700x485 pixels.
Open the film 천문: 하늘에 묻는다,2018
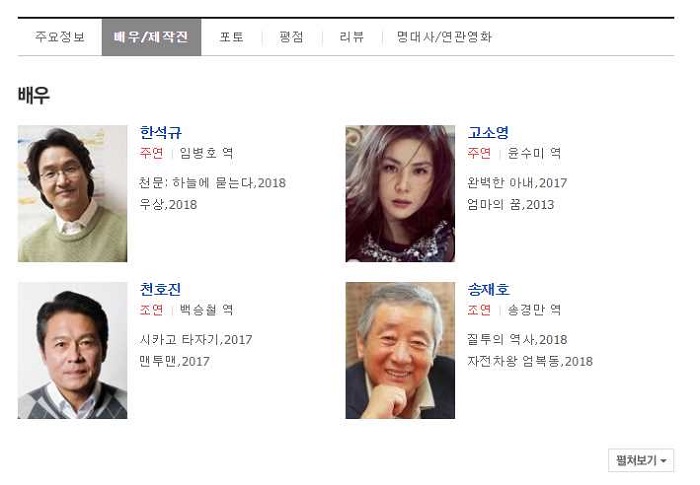coord(212,183)
